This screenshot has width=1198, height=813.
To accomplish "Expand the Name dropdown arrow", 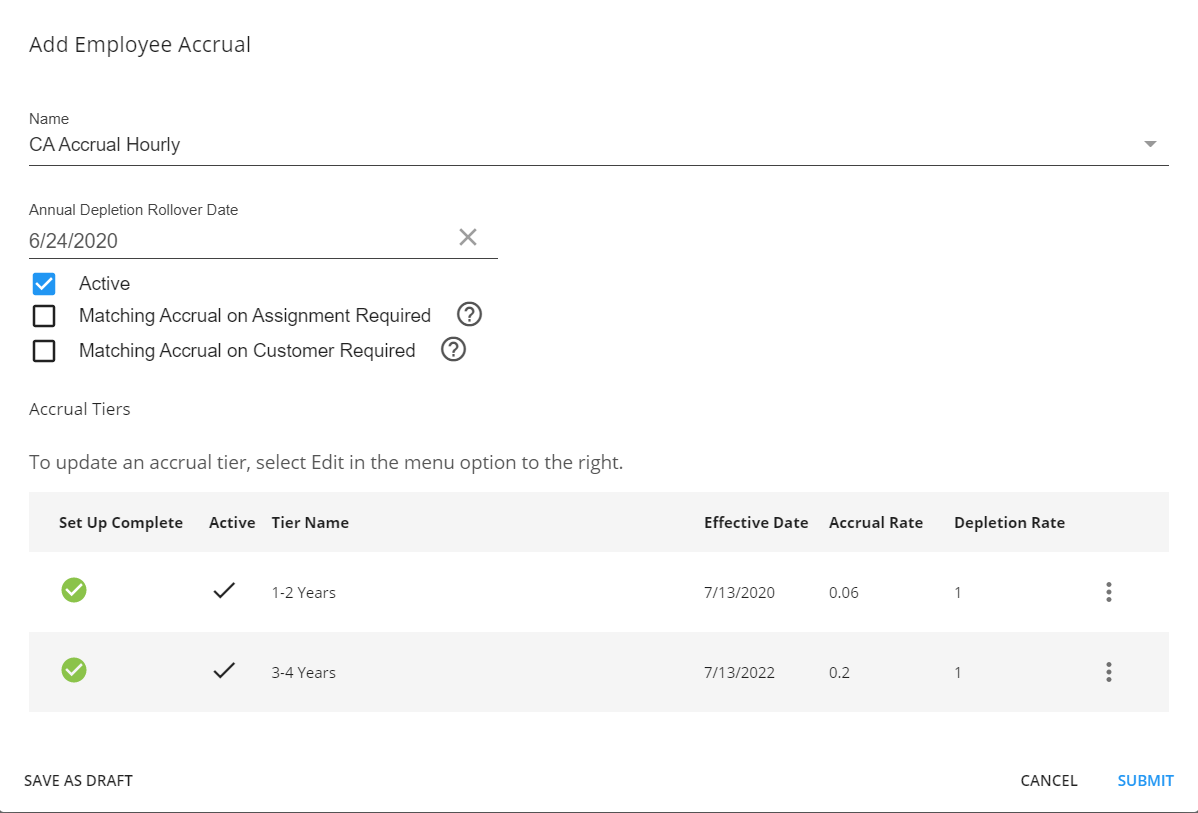I will (1150, 145).
